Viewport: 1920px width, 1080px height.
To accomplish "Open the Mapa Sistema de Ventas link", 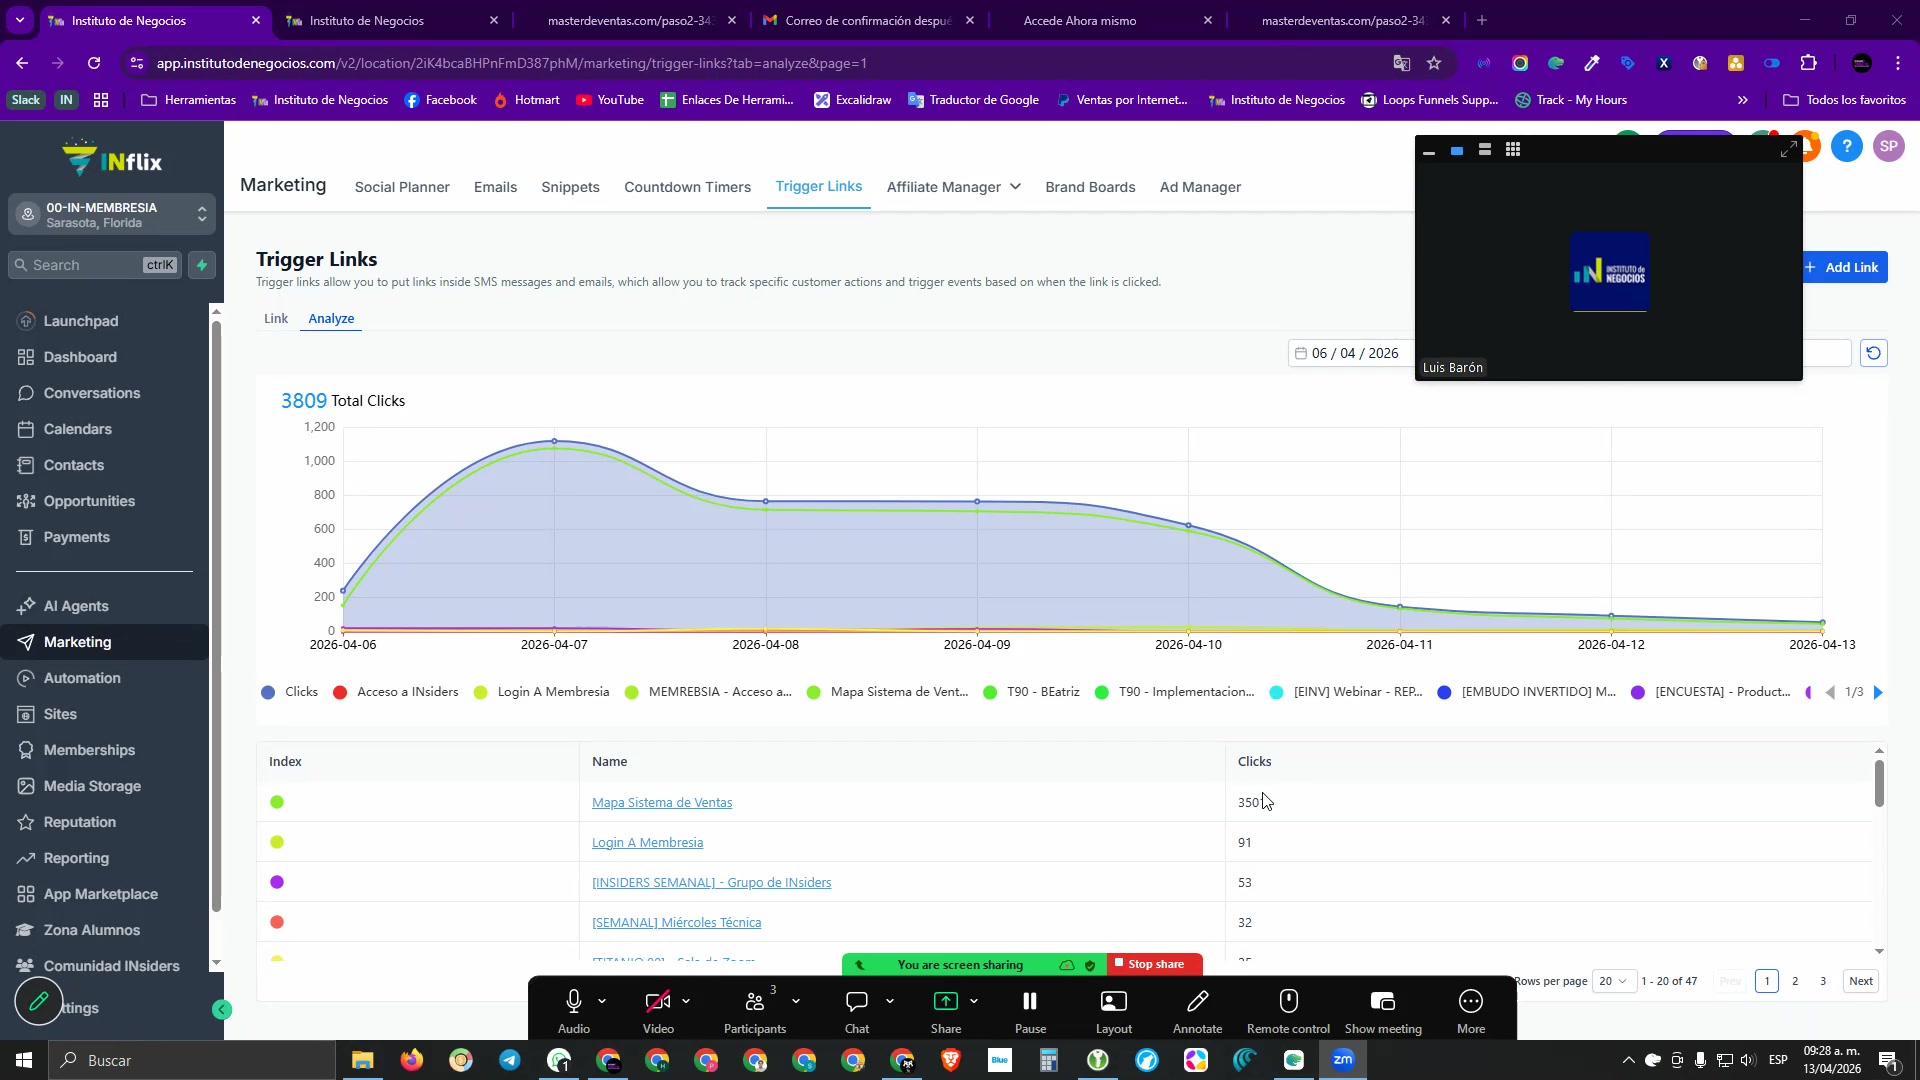I will pos(661,803).
